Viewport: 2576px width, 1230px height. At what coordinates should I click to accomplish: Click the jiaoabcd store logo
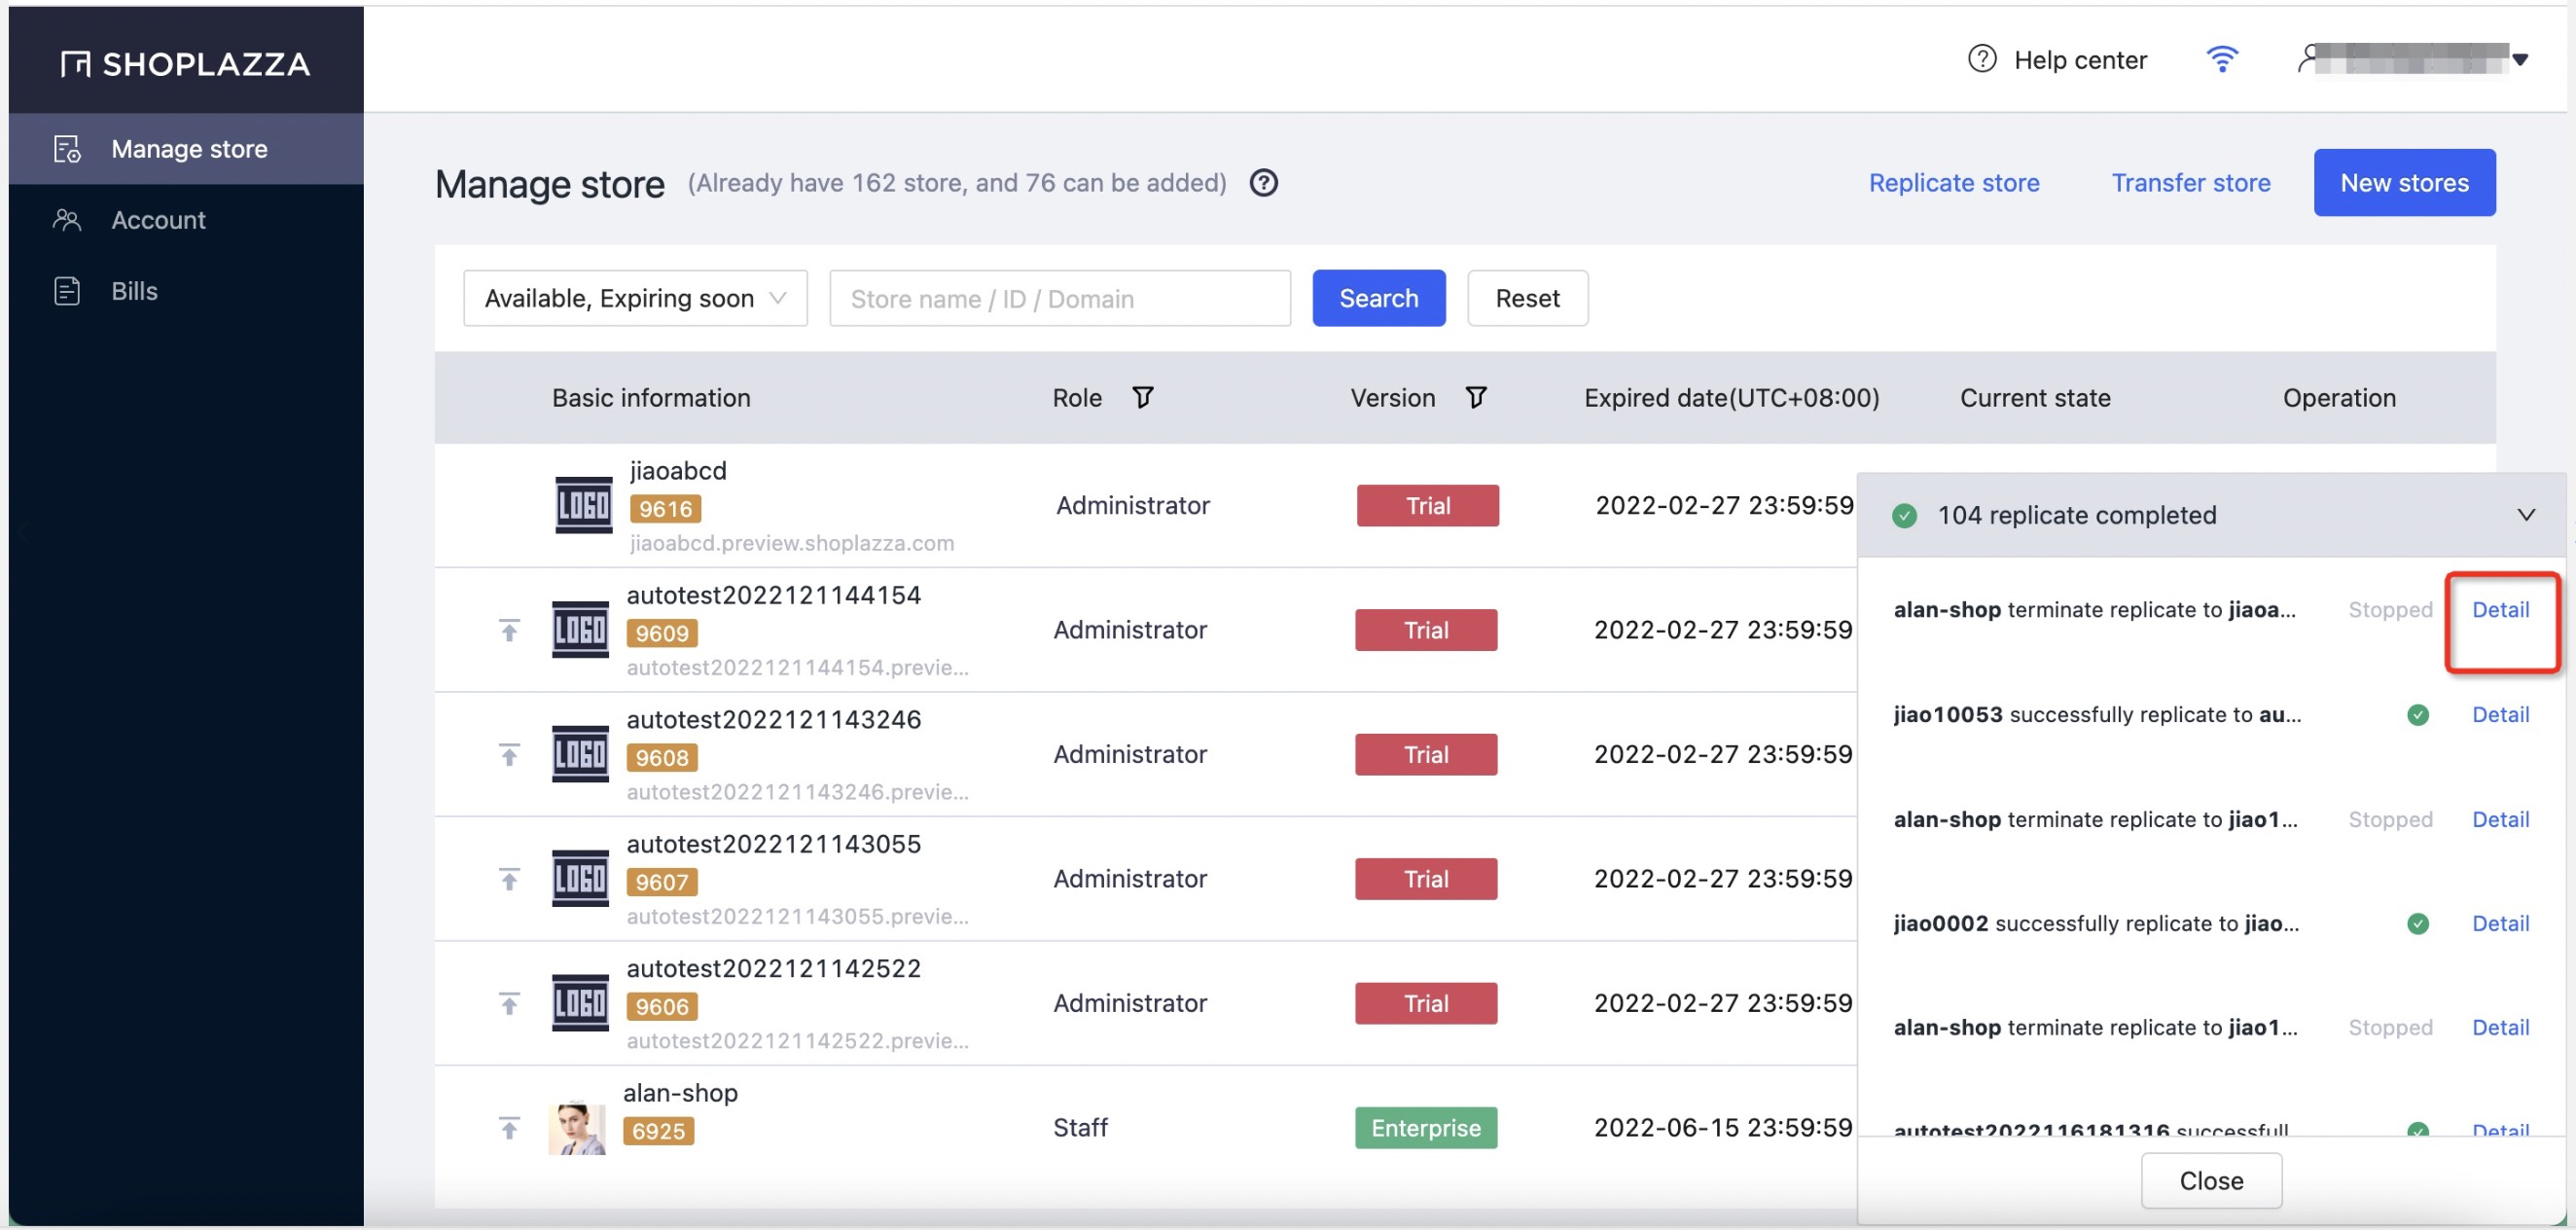[583, 505]
